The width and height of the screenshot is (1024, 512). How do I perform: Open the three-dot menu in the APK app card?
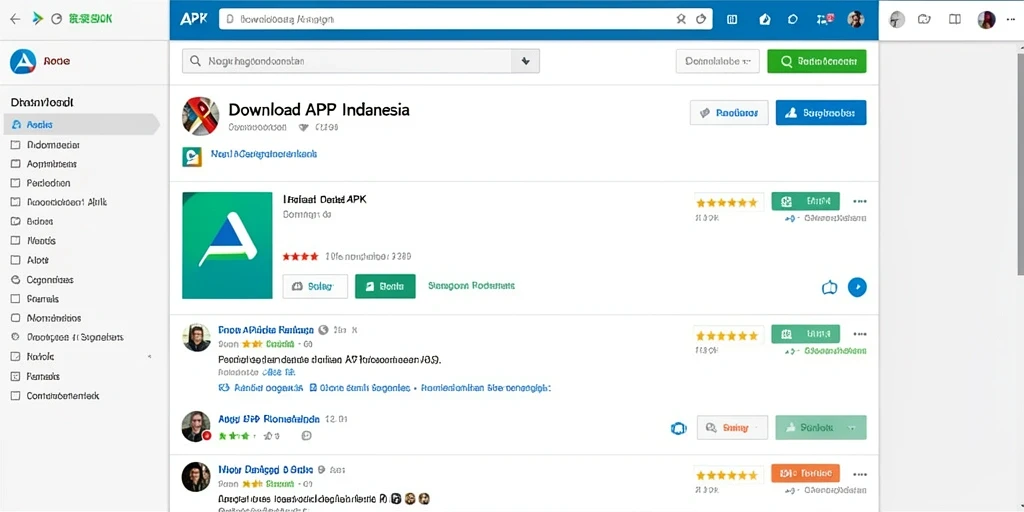(859, 201)
